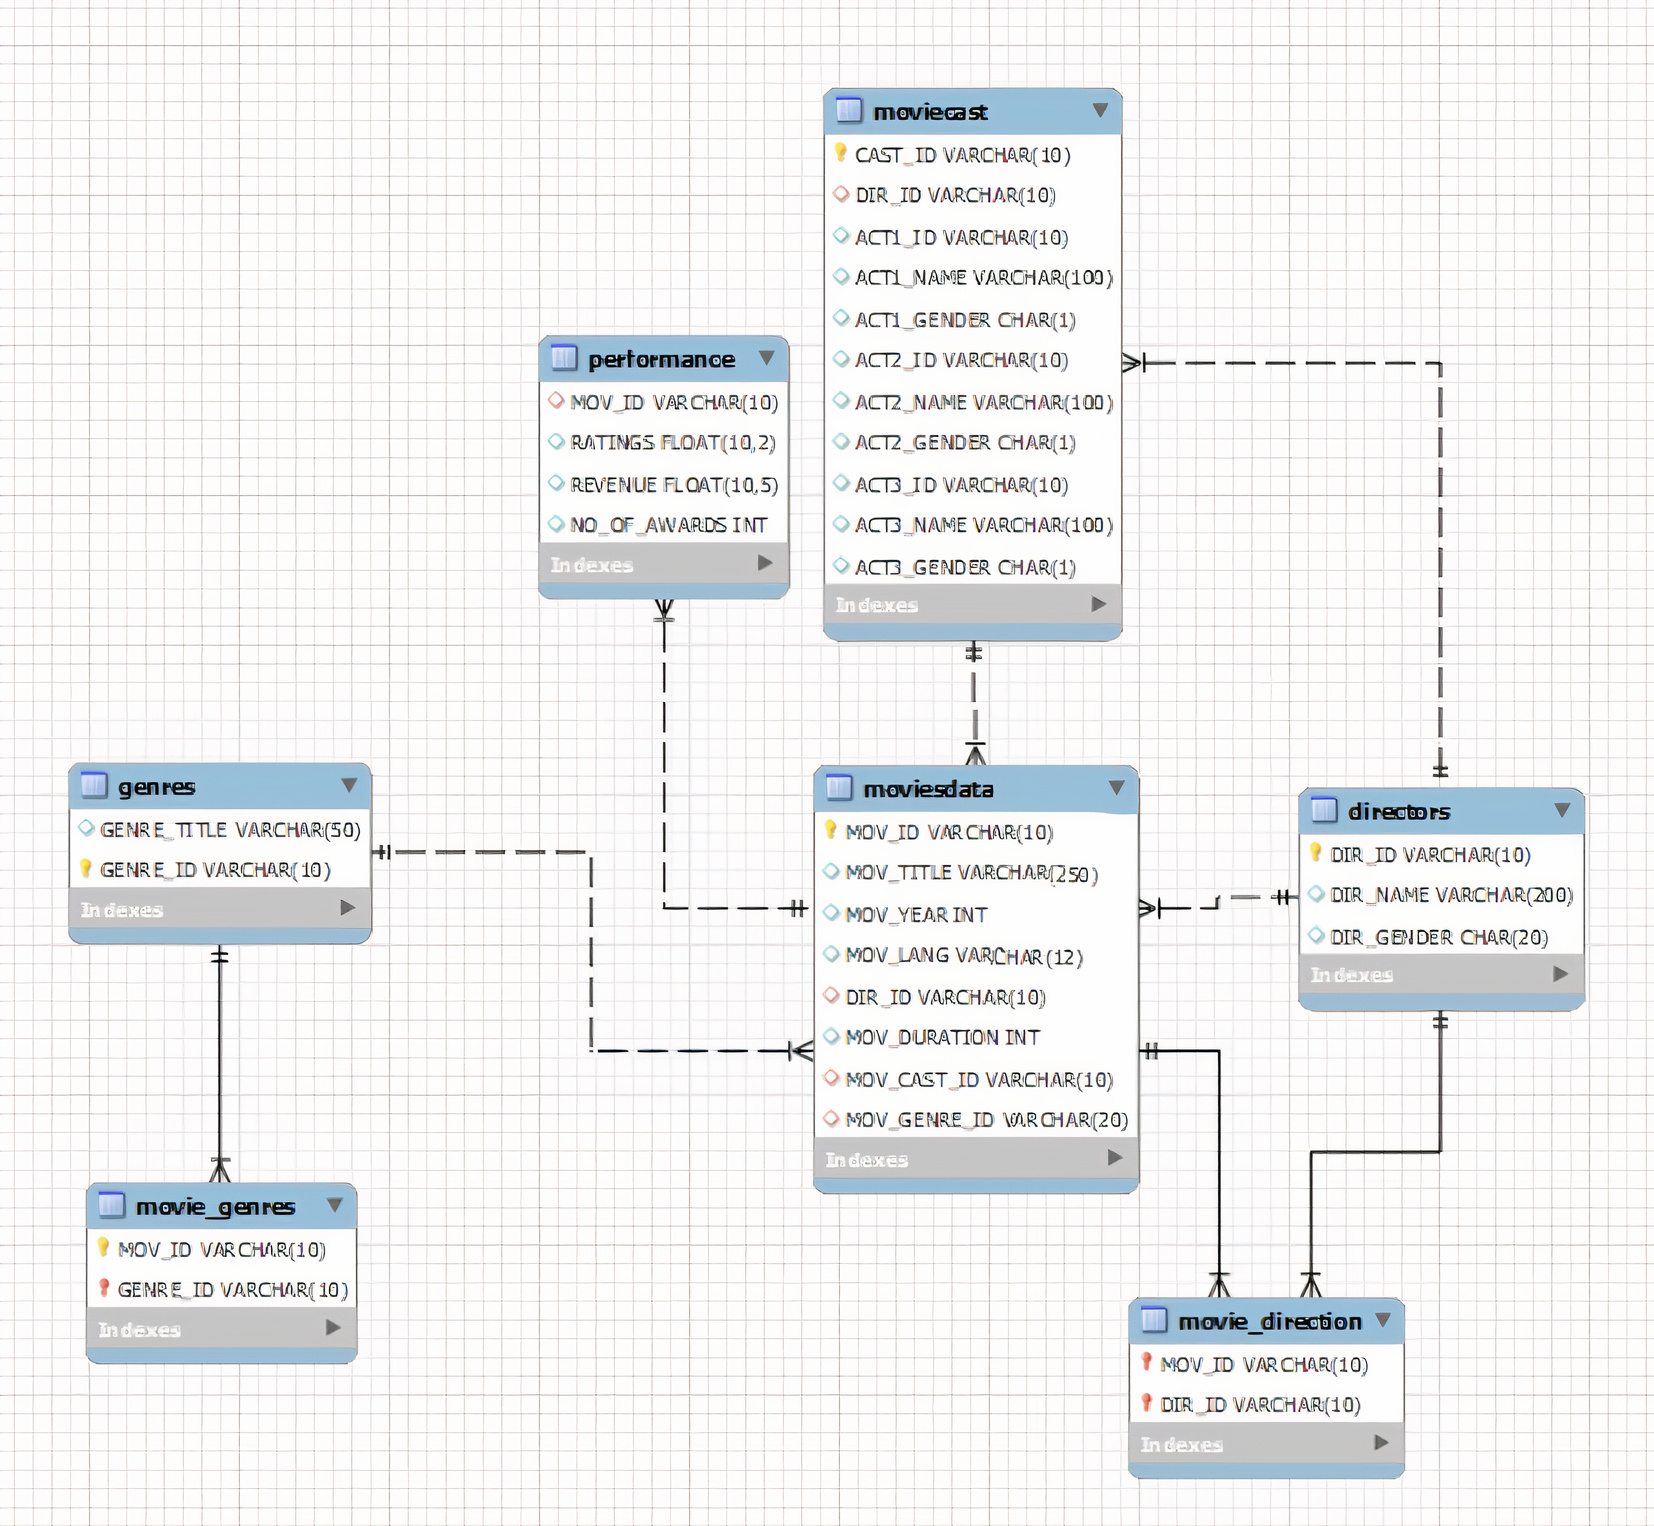Expand the Indexes section of genres

tap(347, 908)
